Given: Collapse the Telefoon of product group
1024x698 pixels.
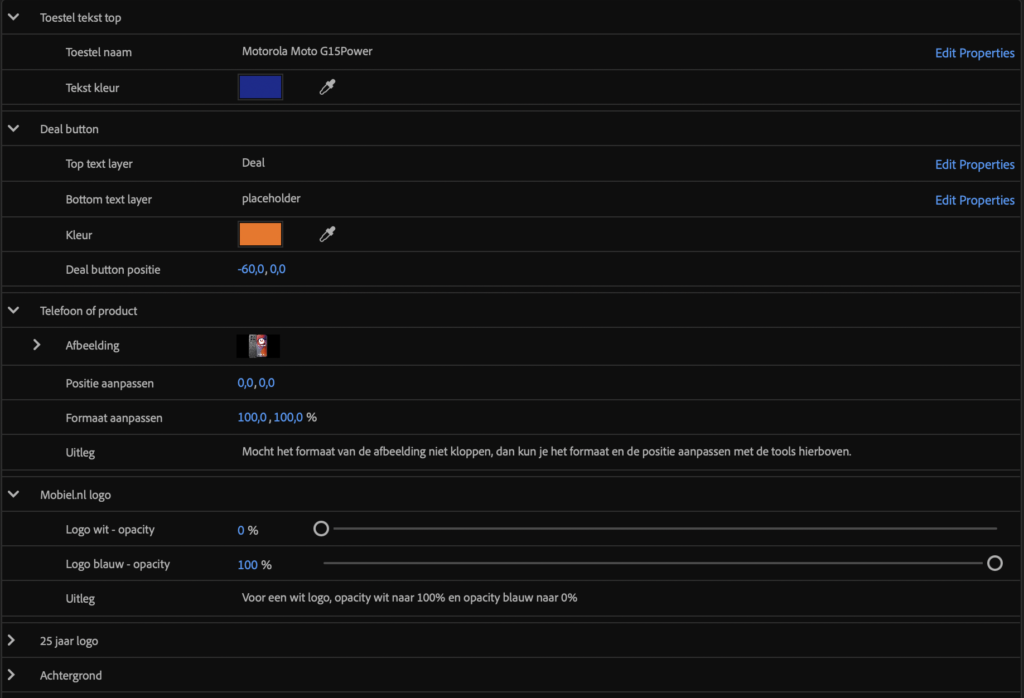Looking at the screenshot, I should (x=14, y=311).
